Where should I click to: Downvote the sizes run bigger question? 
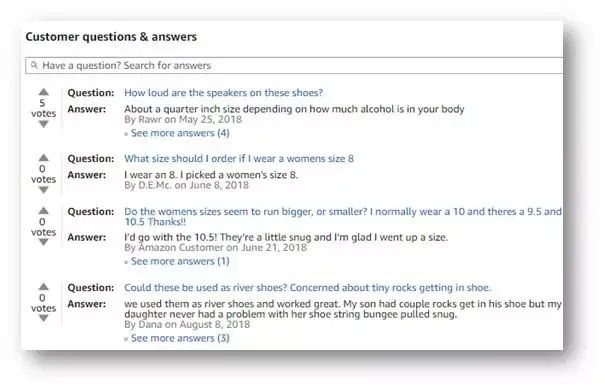[x=44, y=242]
